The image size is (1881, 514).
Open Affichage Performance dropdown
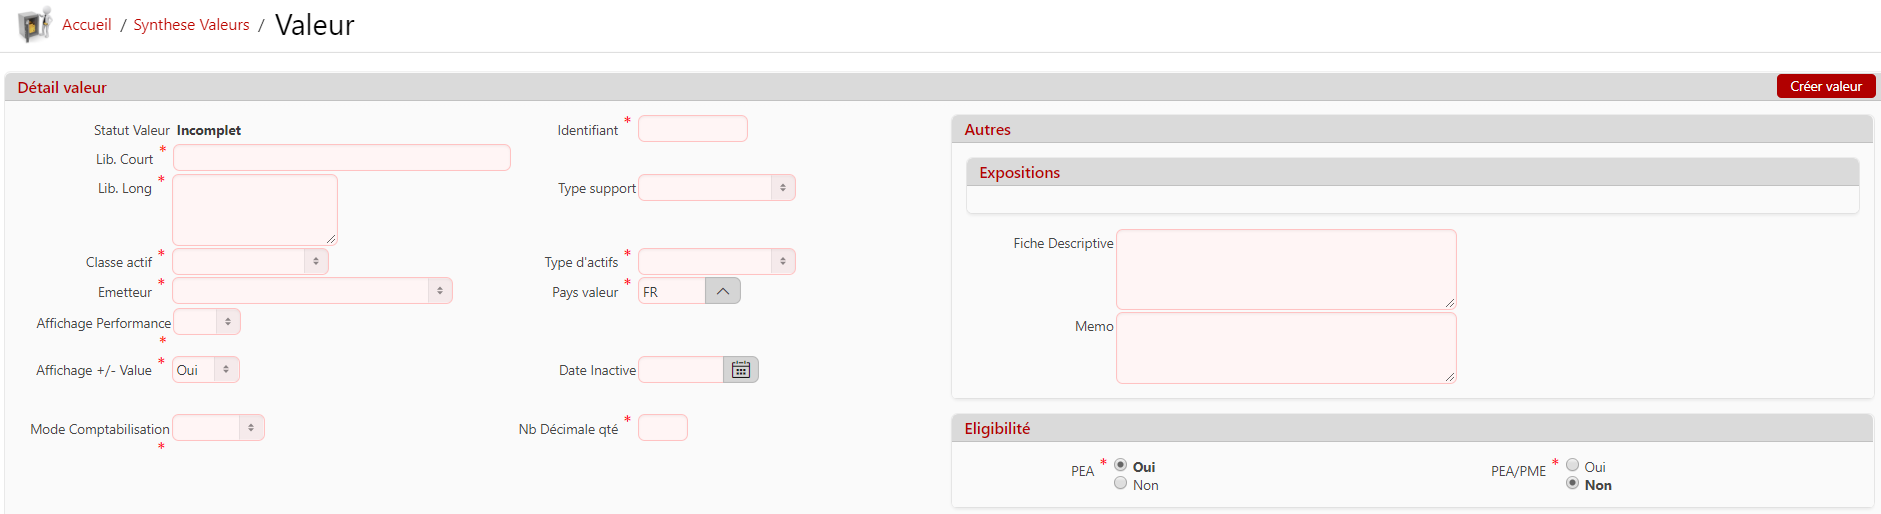coord(207,322)
